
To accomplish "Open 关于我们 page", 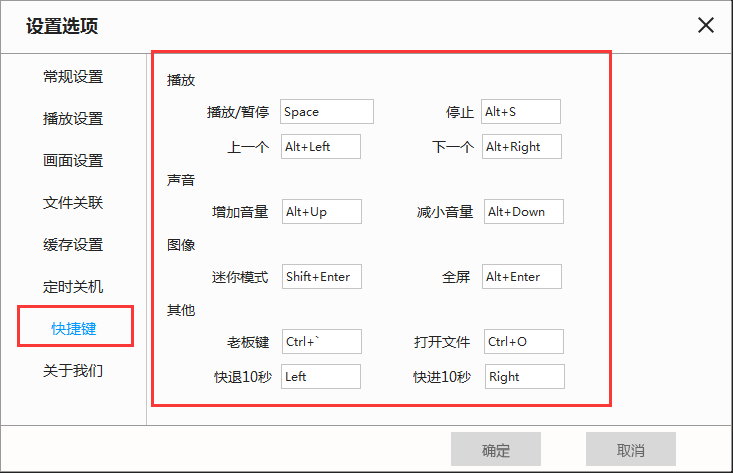I will click(73, 371).
